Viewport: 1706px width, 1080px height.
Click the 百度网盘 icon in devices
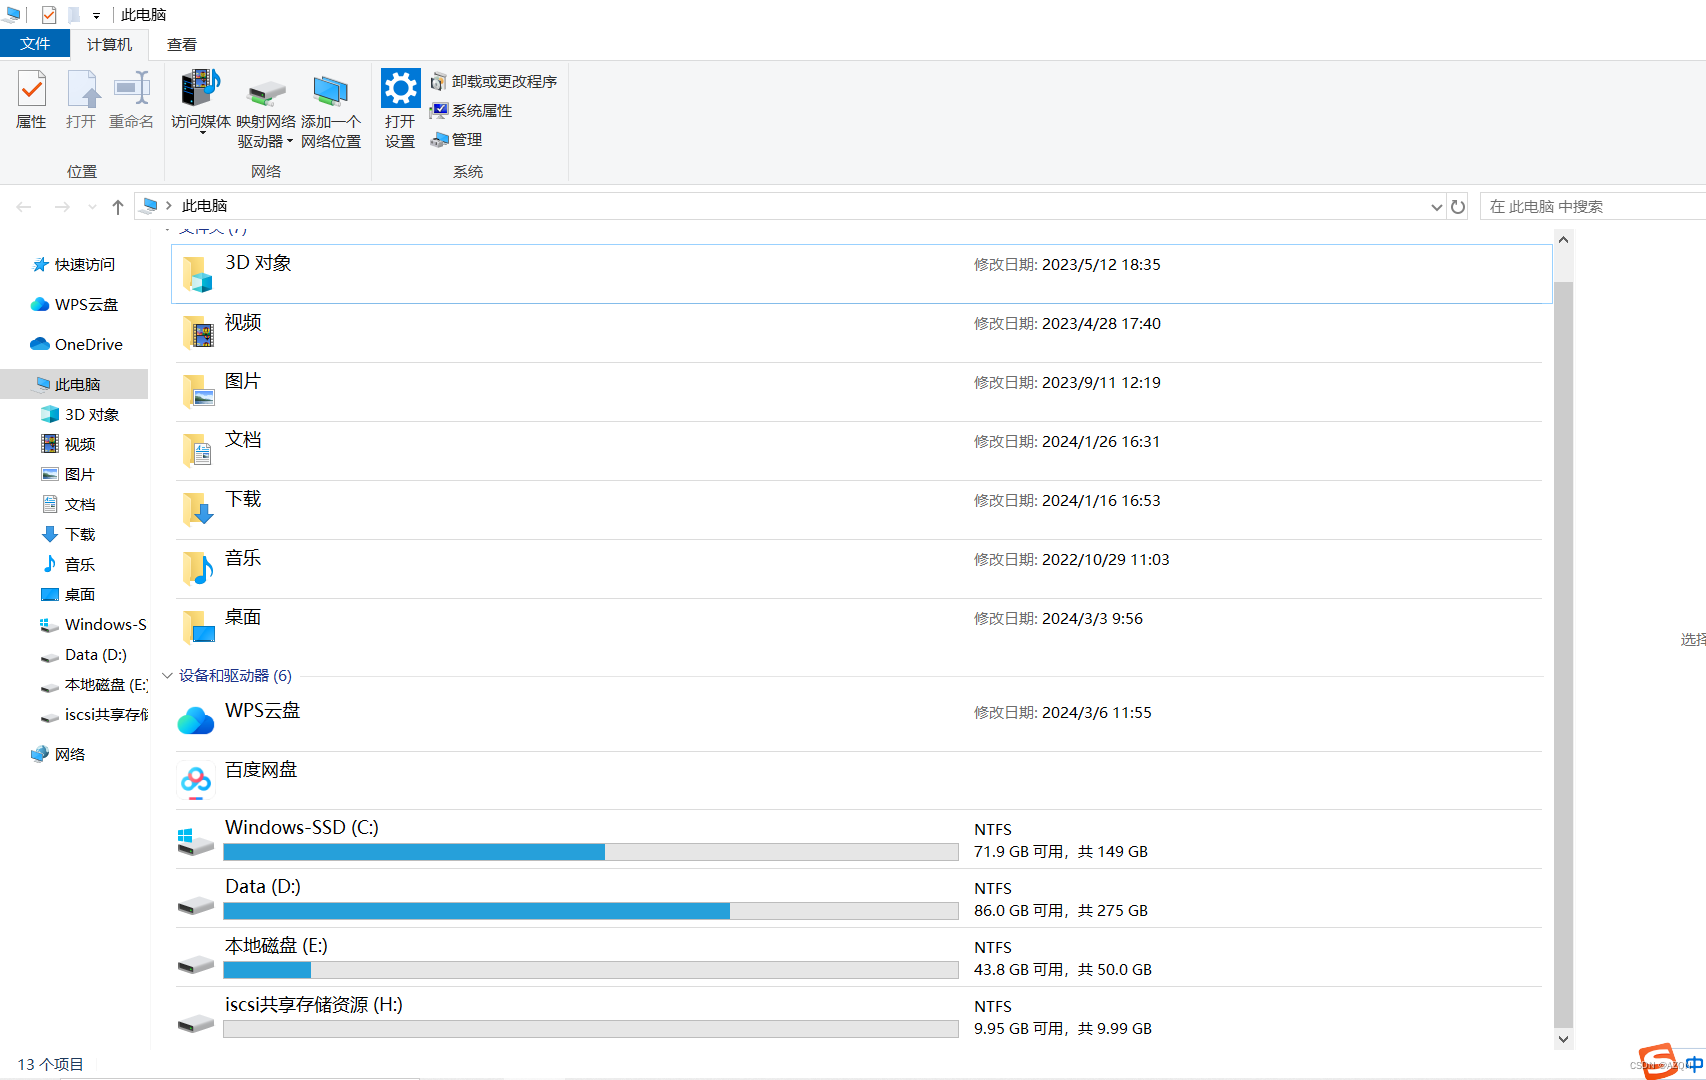click(196, 780)
